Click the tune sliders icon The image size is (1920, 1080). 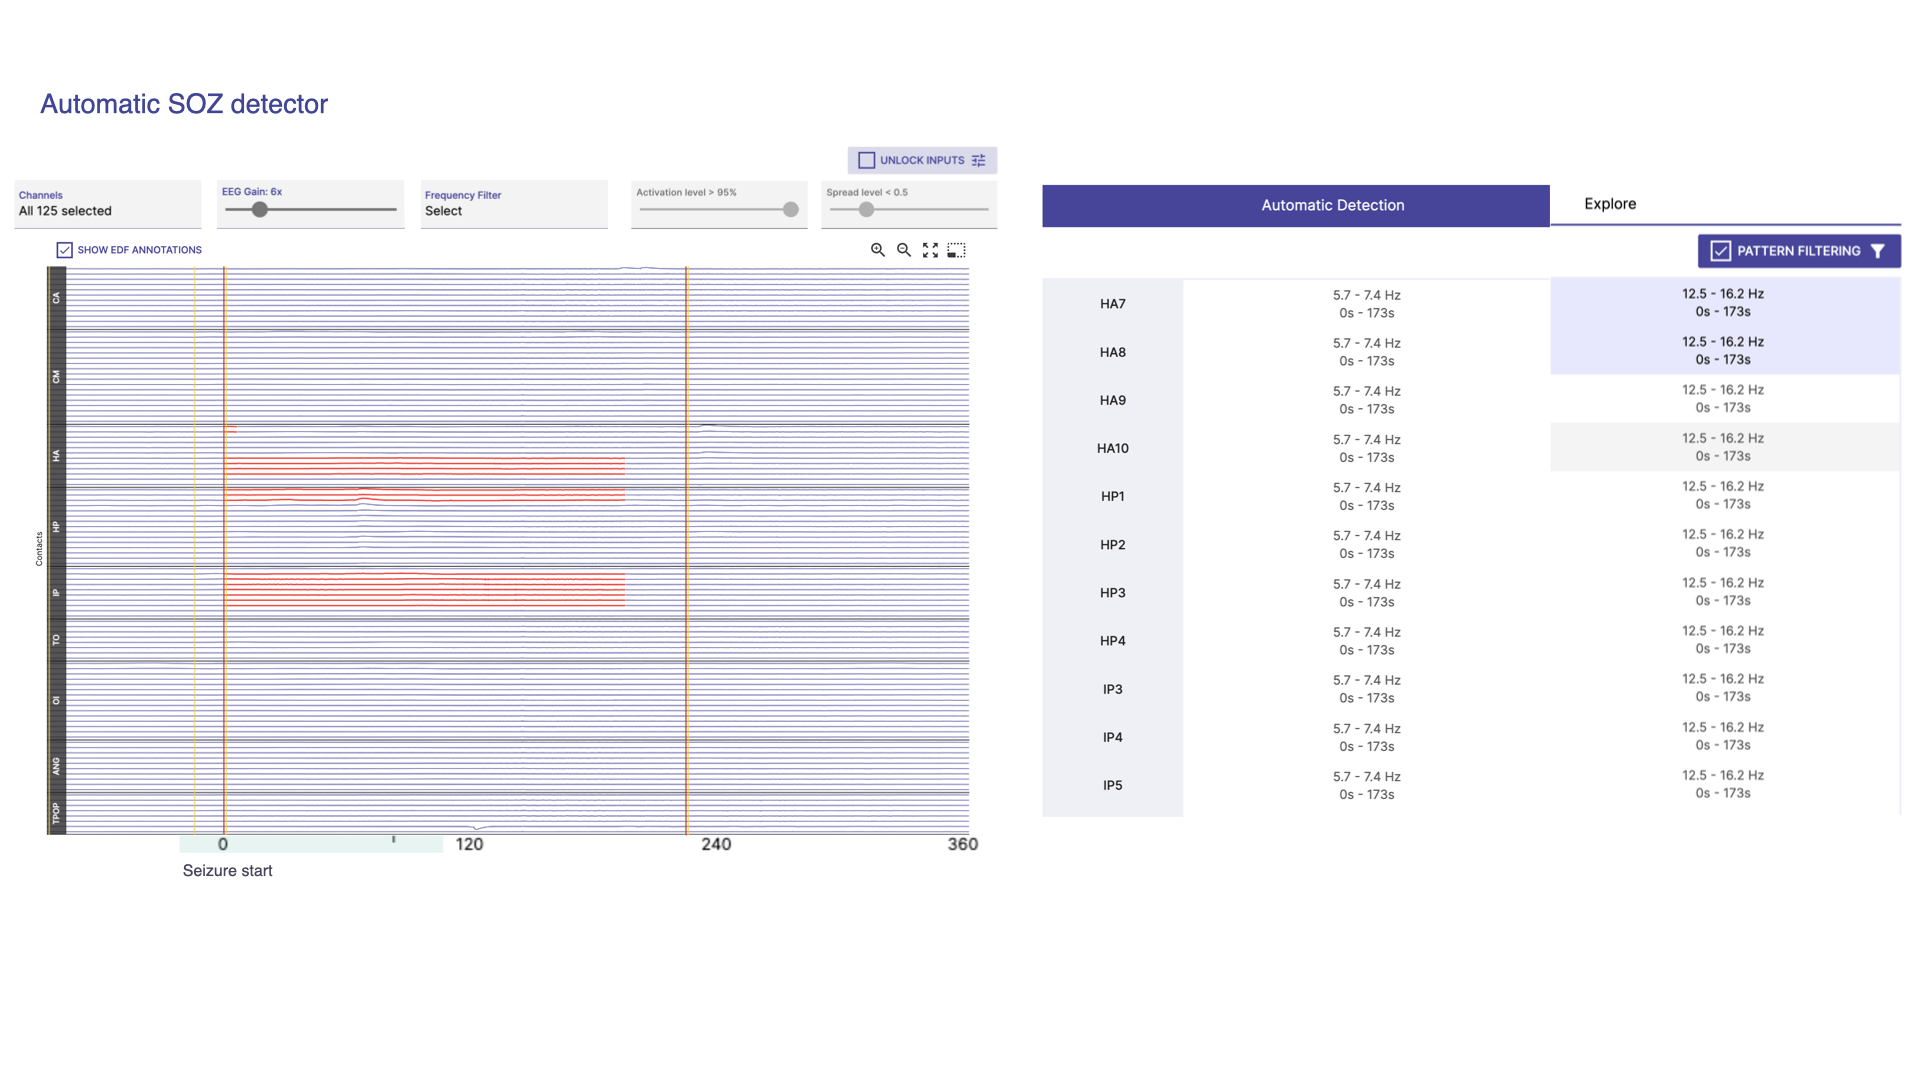(x=979, y=160)
